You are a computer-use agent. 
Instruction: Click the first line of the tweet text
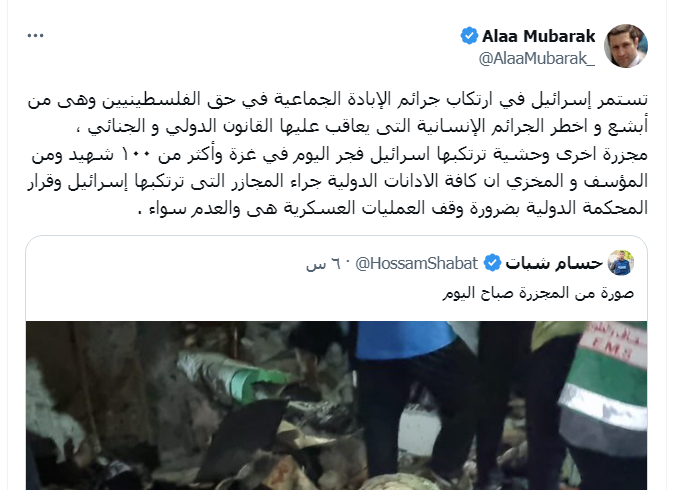tap(337, 99)
